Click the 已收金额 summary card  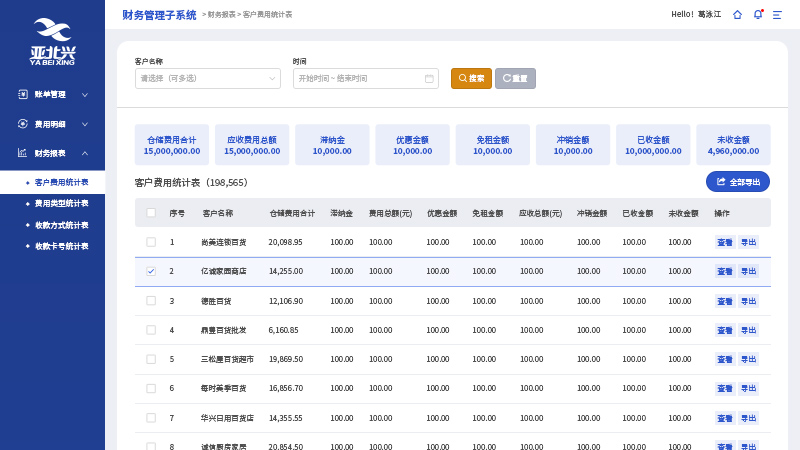click(653, 145)
